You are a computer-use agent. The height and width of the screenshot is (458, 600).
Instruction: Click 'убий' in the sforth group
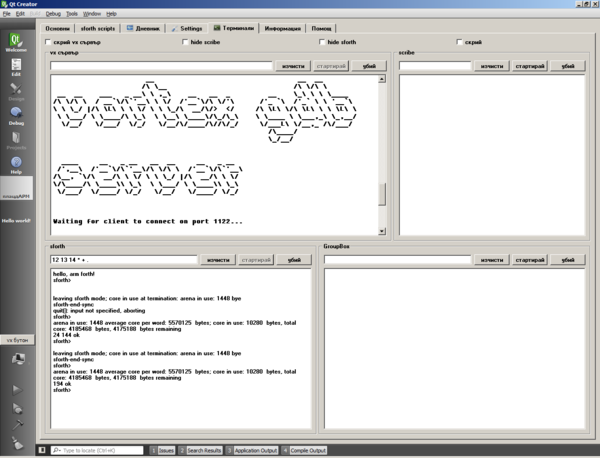(294, 260)
